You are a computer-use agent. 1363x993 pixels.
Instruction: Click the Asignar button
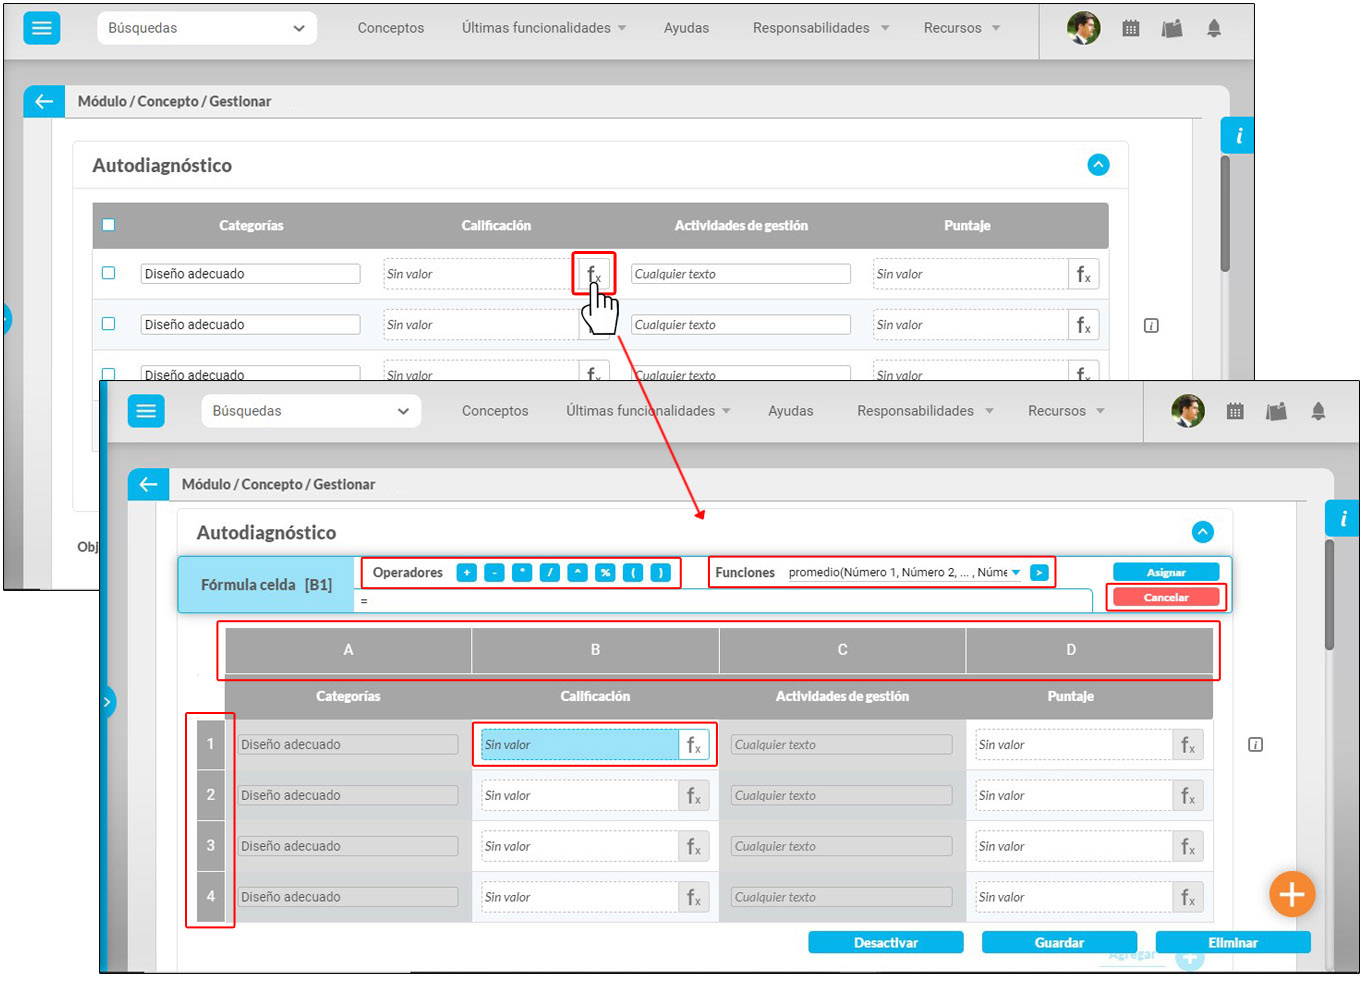coord(1165,572)
